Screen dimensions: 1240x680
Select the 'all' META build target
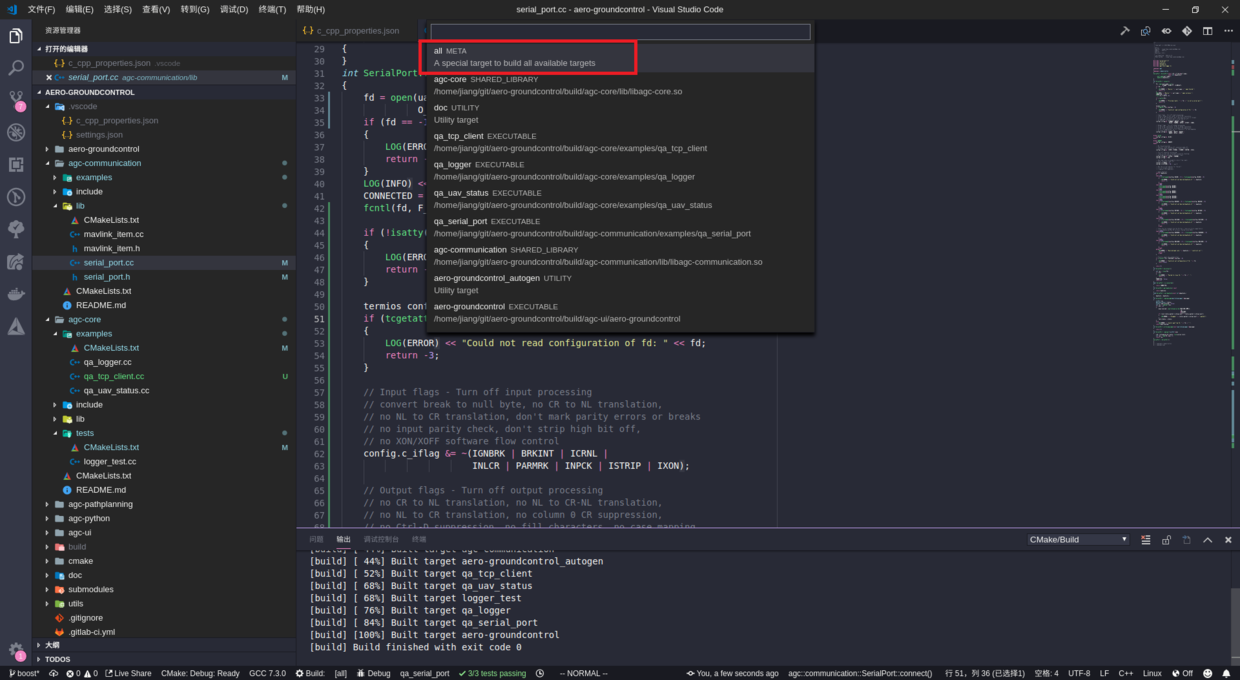click(620, 57)
